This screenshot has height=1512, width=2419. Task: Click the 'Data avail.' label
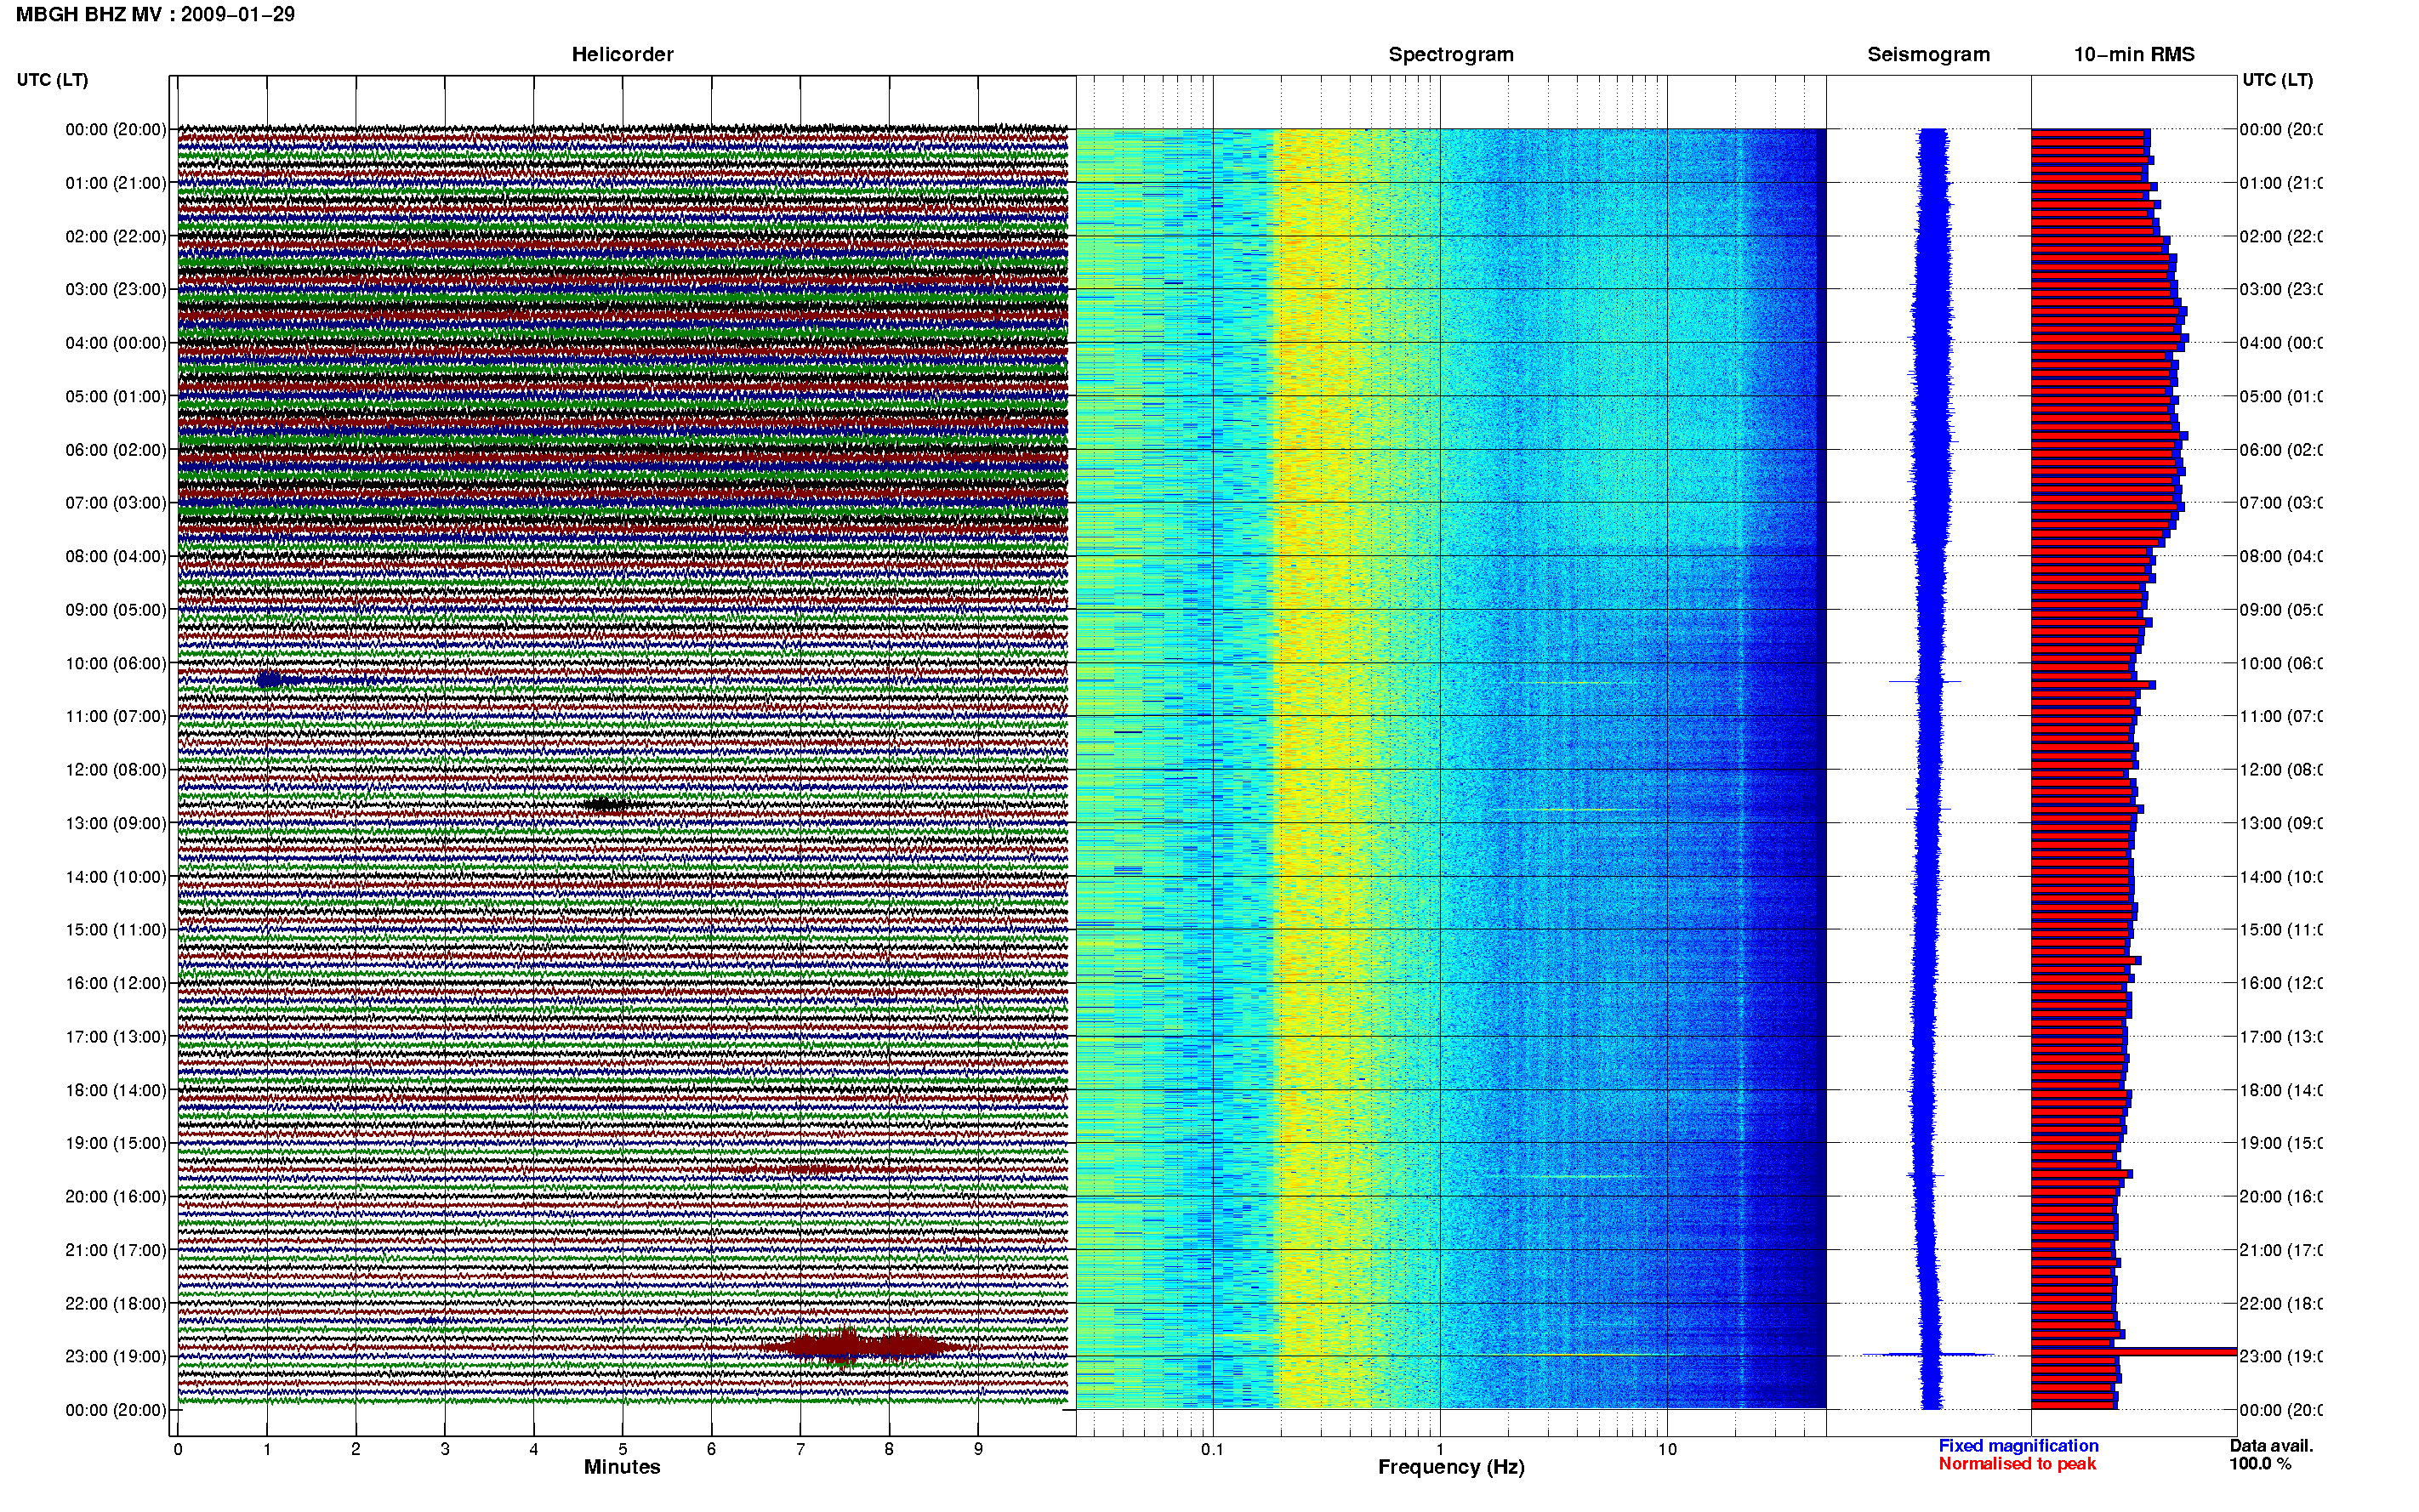click(2271, 1446)
